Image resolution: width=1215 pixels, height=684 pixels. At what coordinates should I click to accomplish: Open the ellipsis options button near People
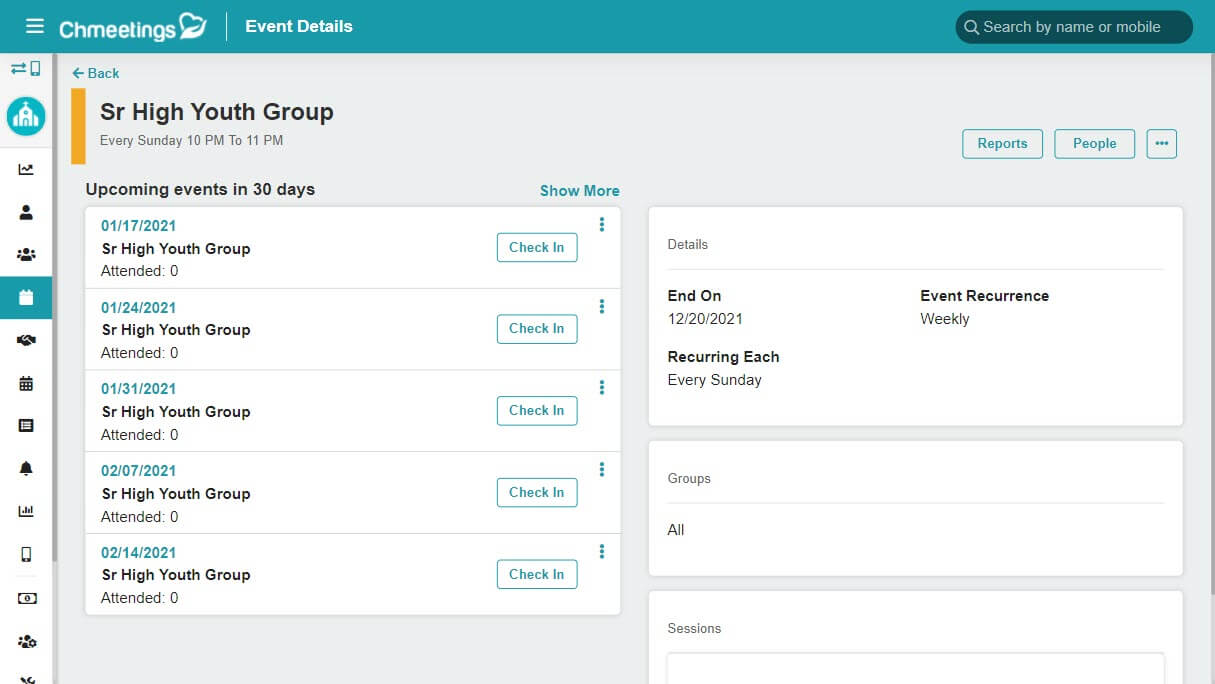(1161, 143)
